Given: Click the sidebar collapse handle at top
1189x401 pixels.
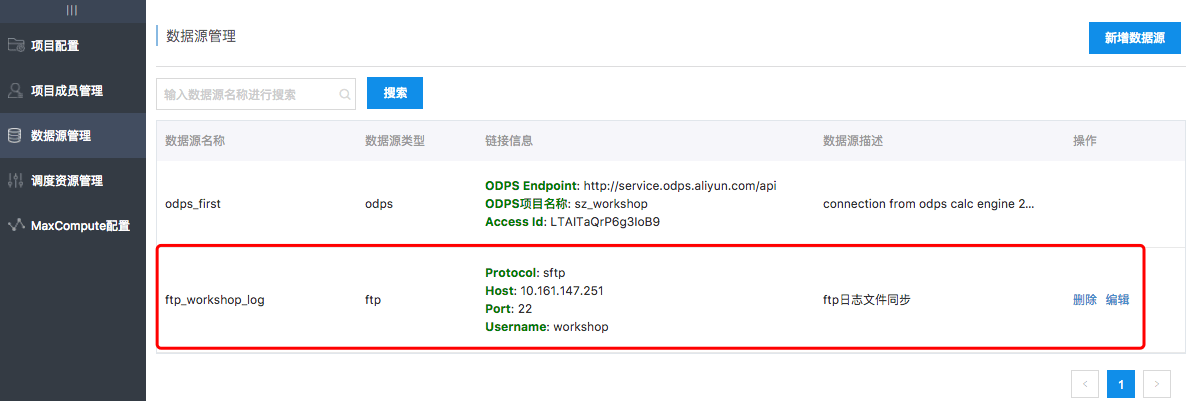Looking at the screenshot, I should pyautogui.click(x=72, y=10).
